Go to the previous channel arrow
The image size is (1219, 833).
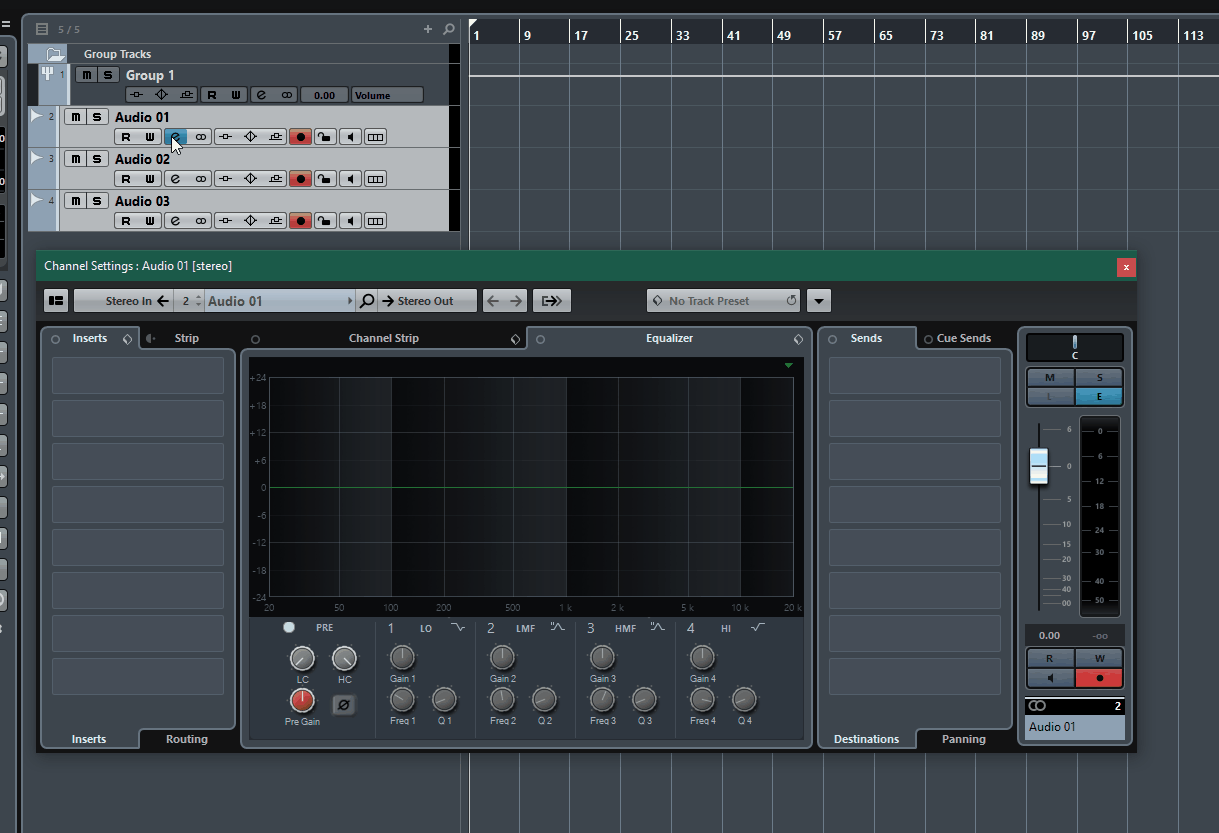tap(493, 301)
